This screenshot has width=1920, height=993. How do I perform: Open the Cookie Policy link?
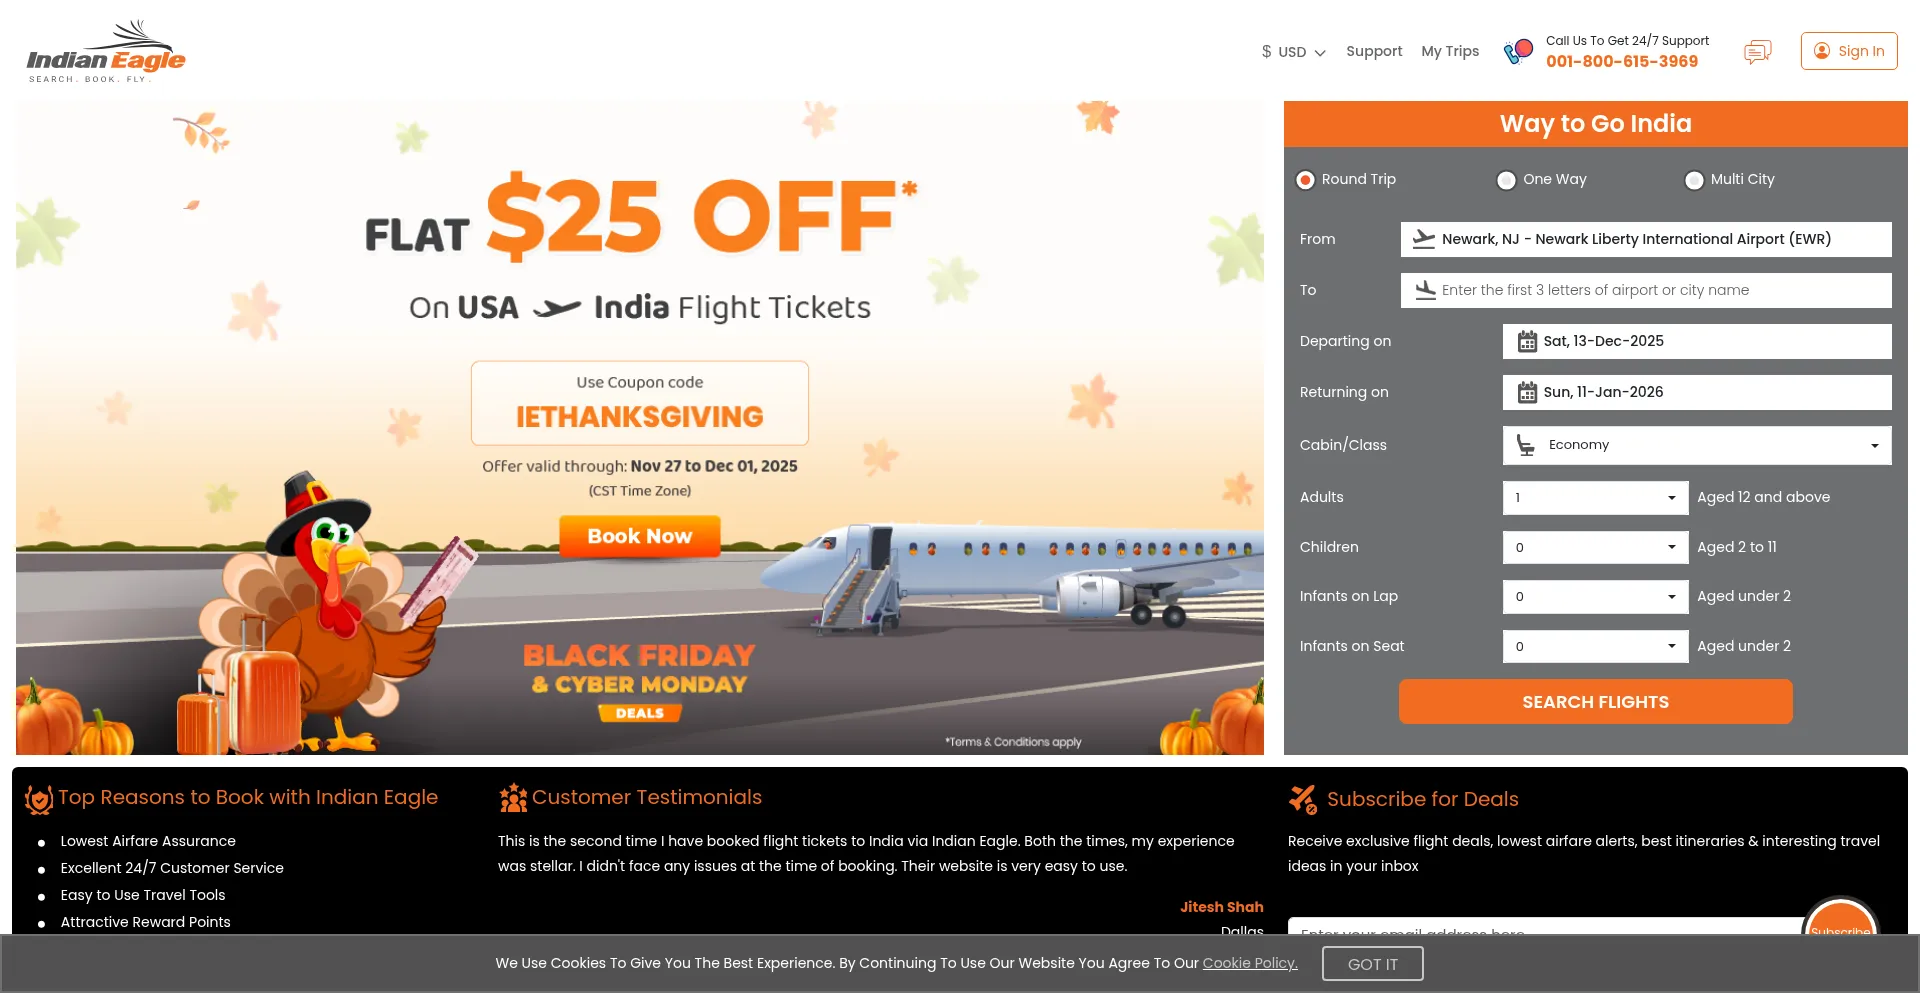point(1249,963)
